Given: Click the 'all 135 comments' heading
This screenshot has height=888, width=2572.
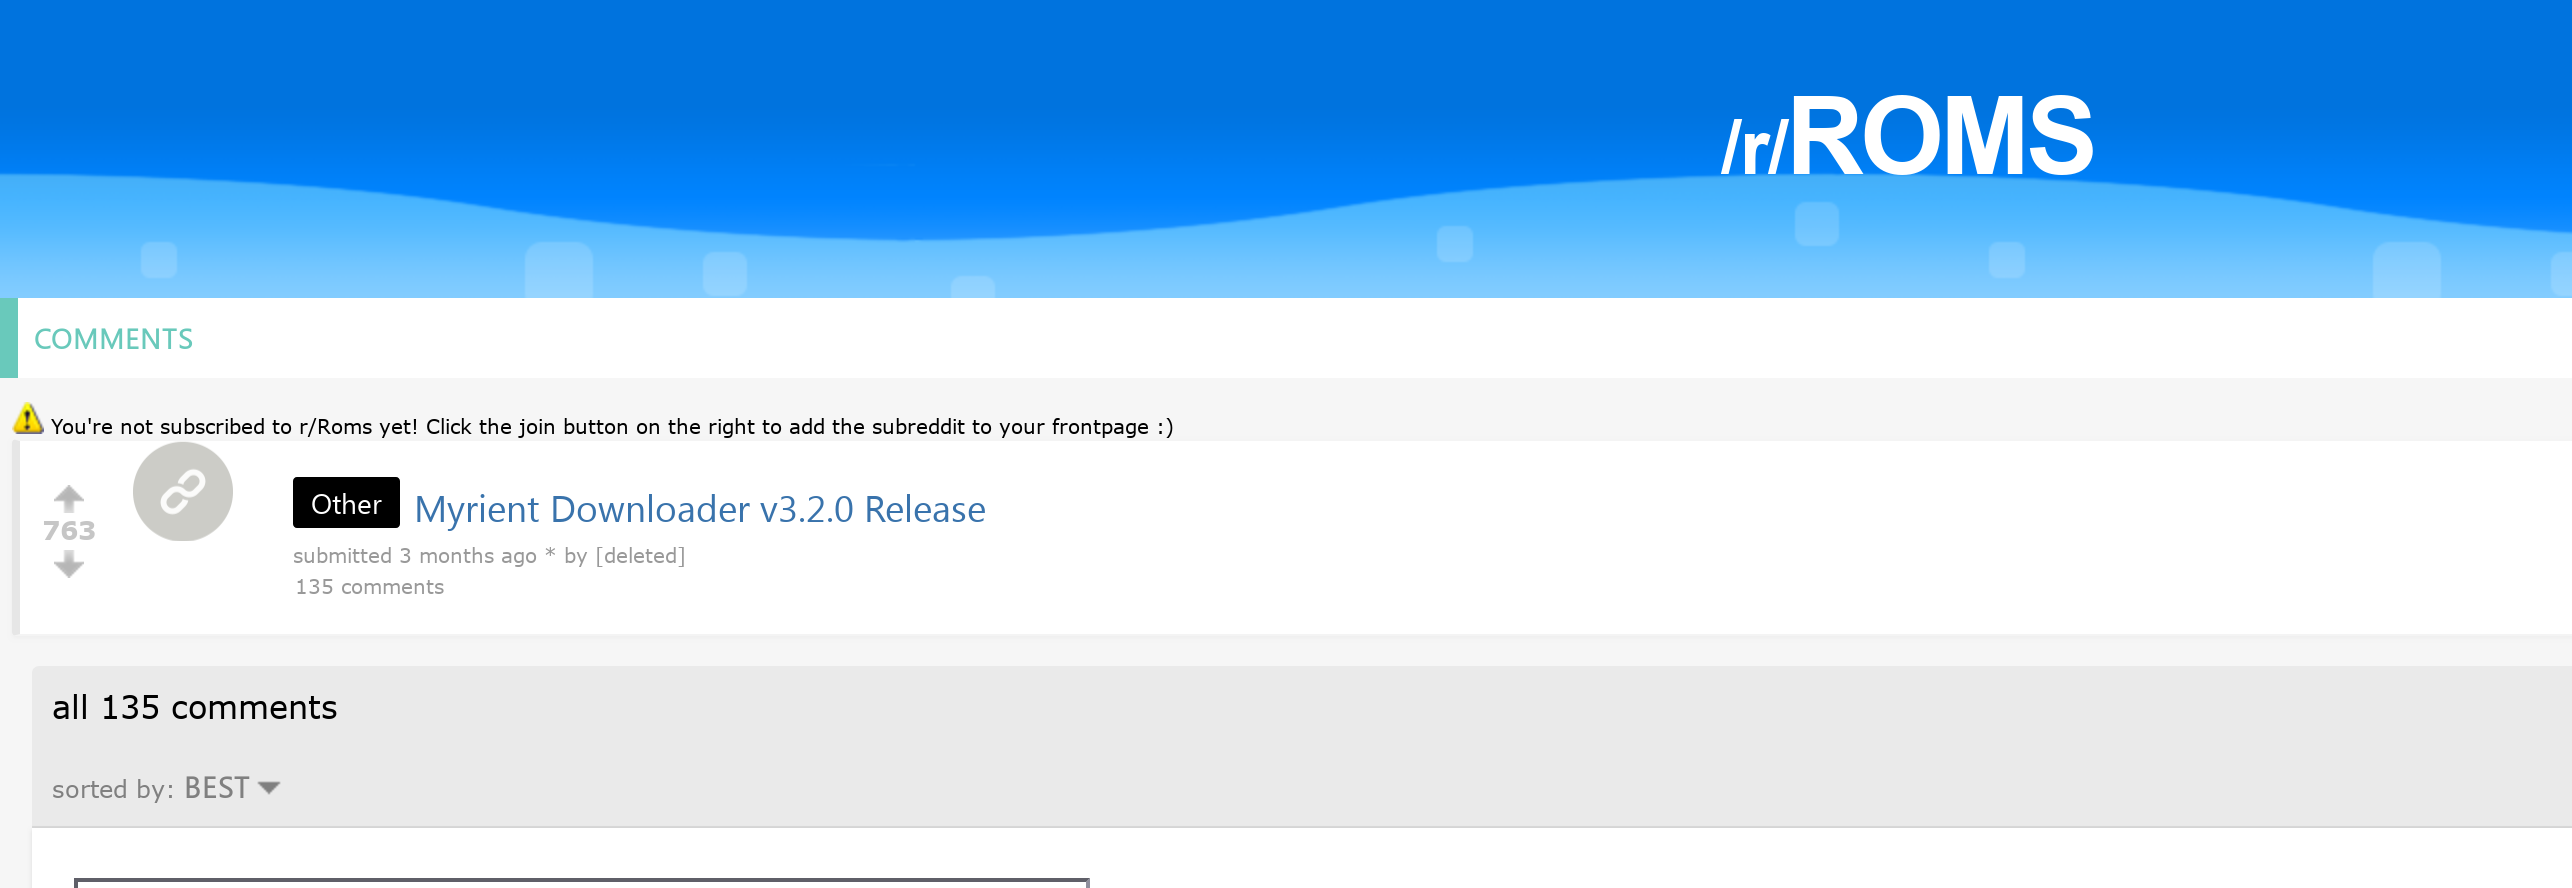Looking at the screenshot, I should 195,708.
